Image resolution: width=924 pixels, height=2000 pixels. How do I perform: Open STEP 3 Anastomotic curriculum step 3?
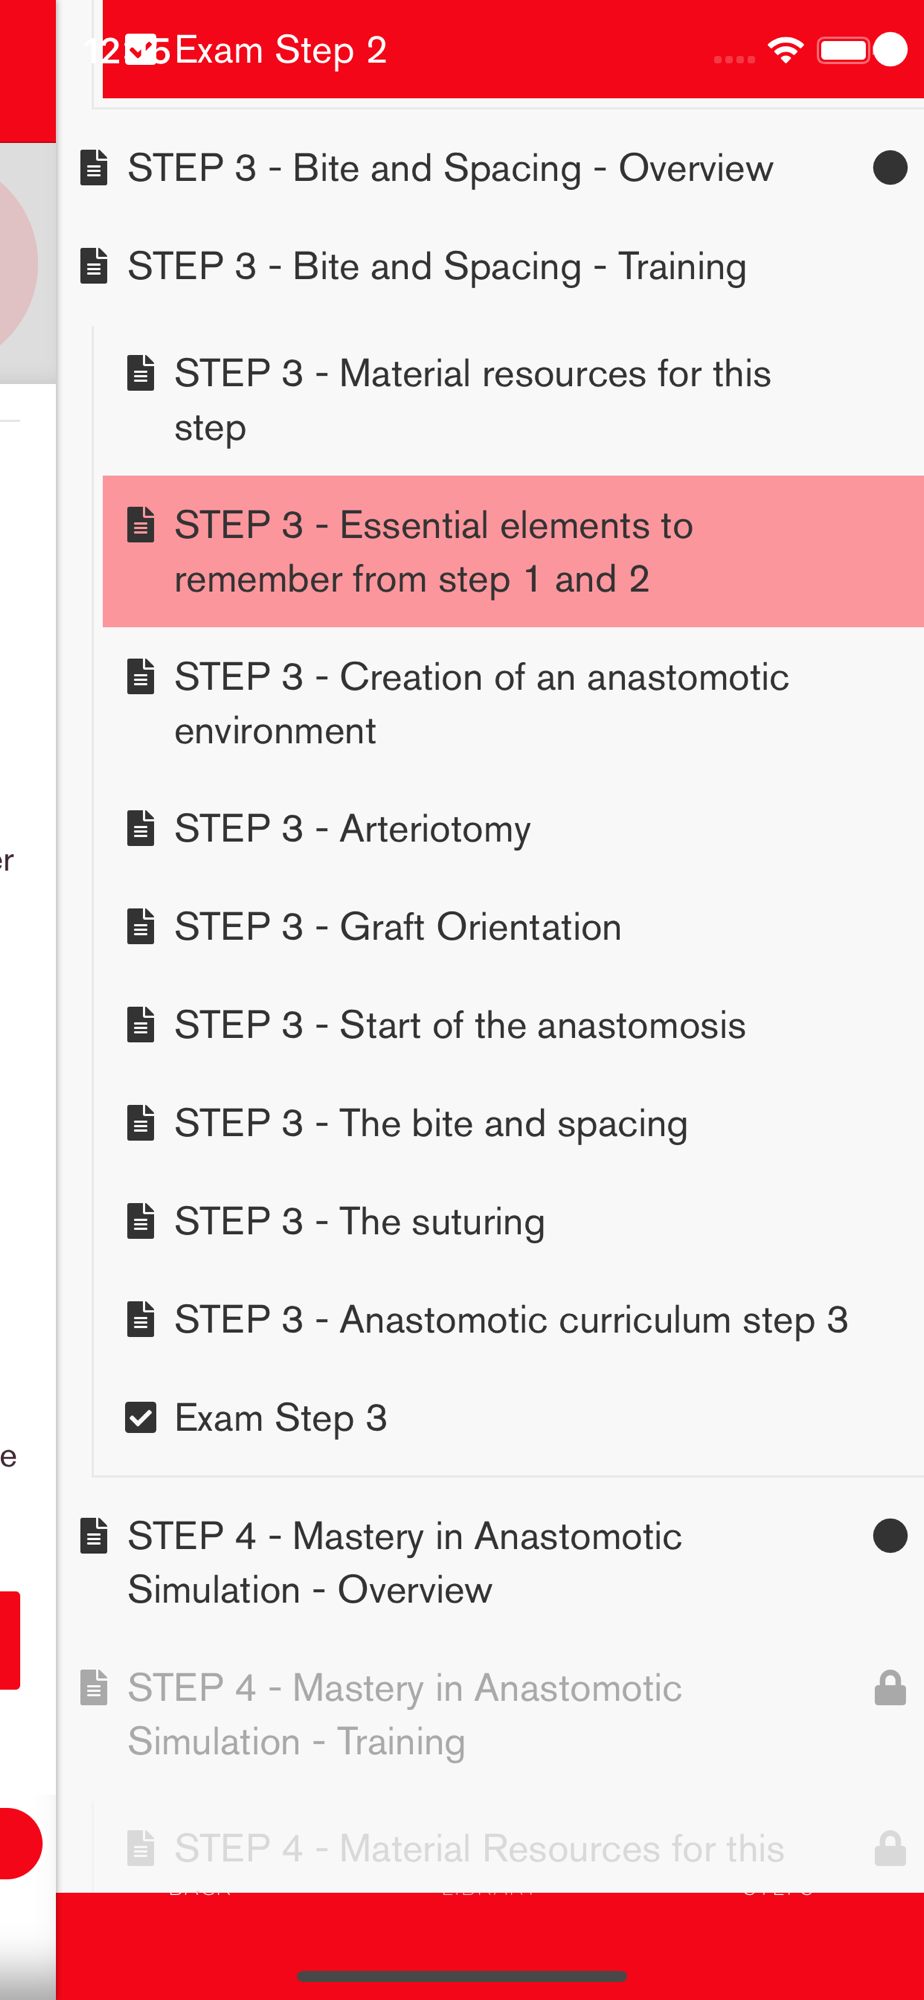point(513,1320)
